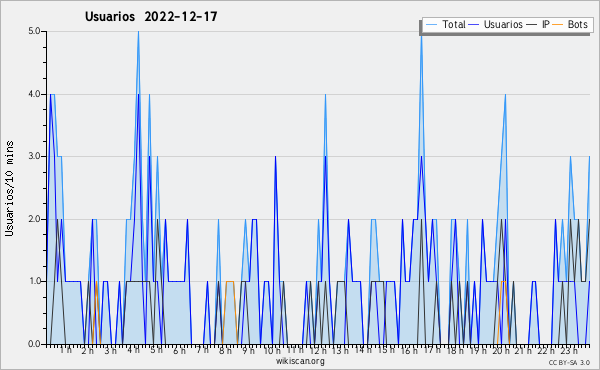Click the '20 h' x-axis label
600x370 pixels.
[x=501, y=350]
